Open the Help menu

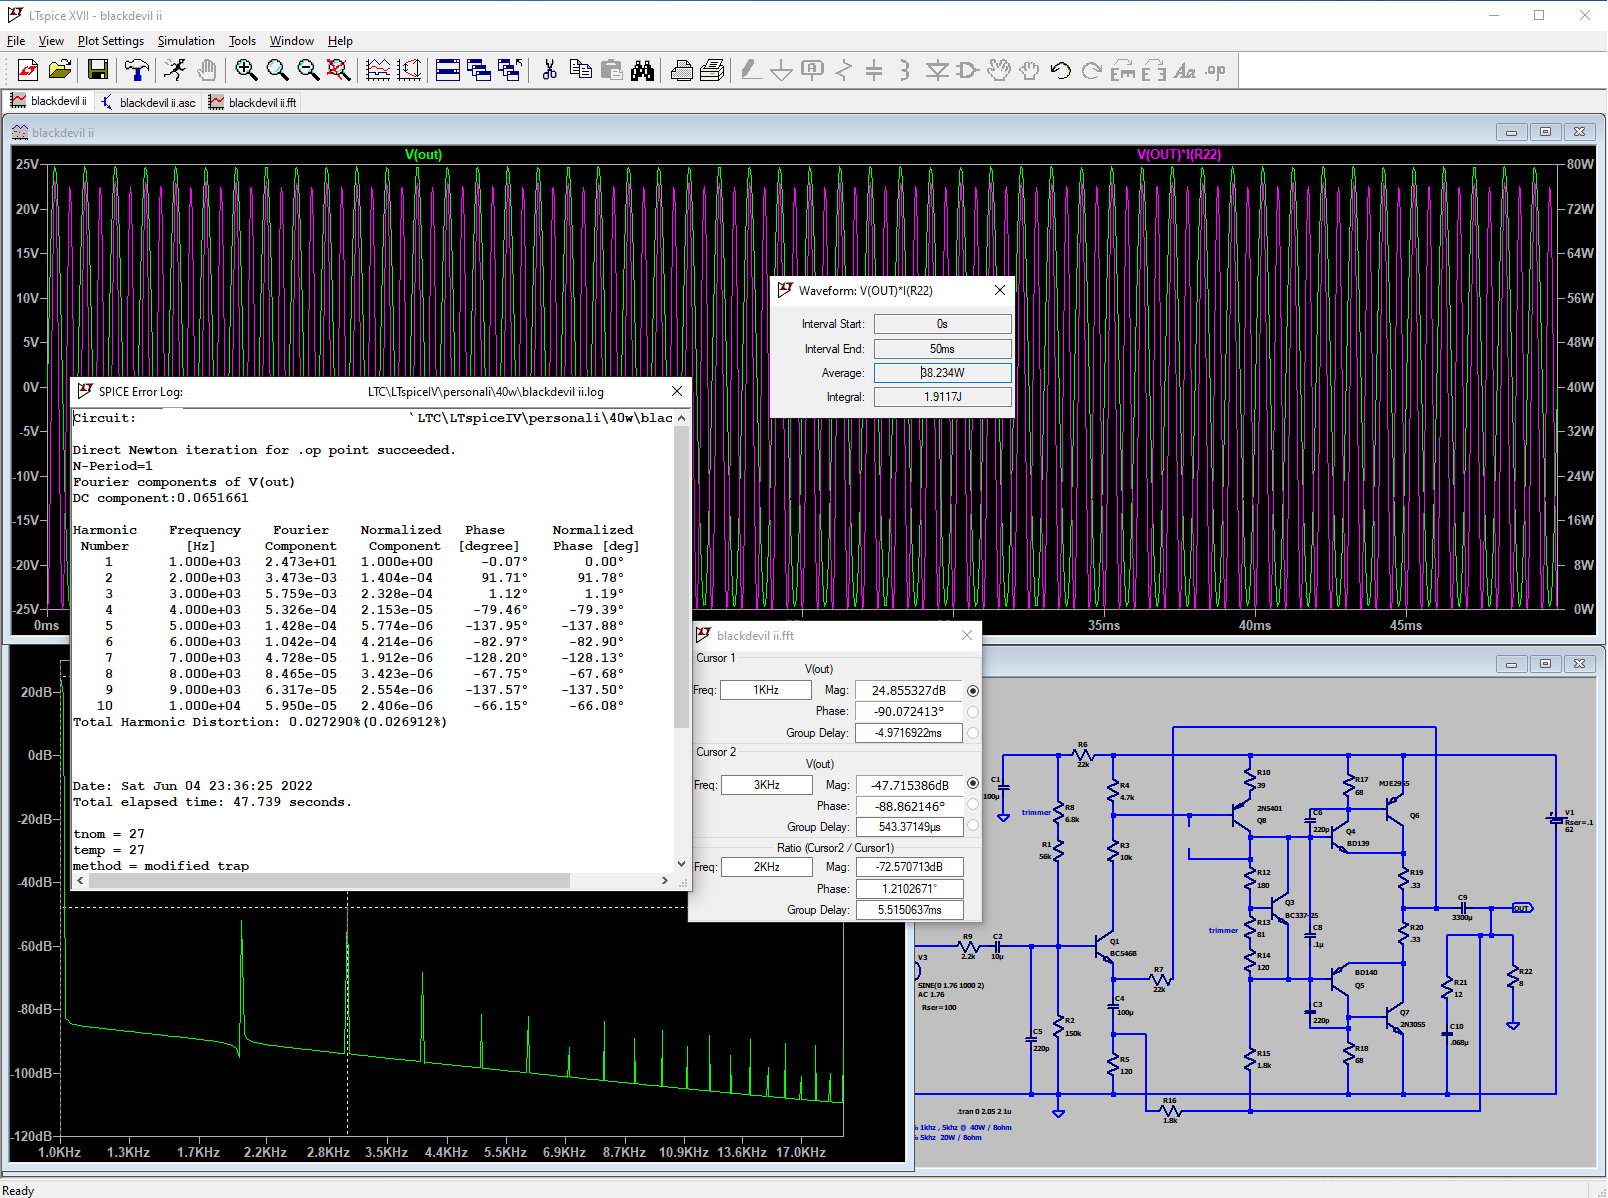(x=340, y=41)
